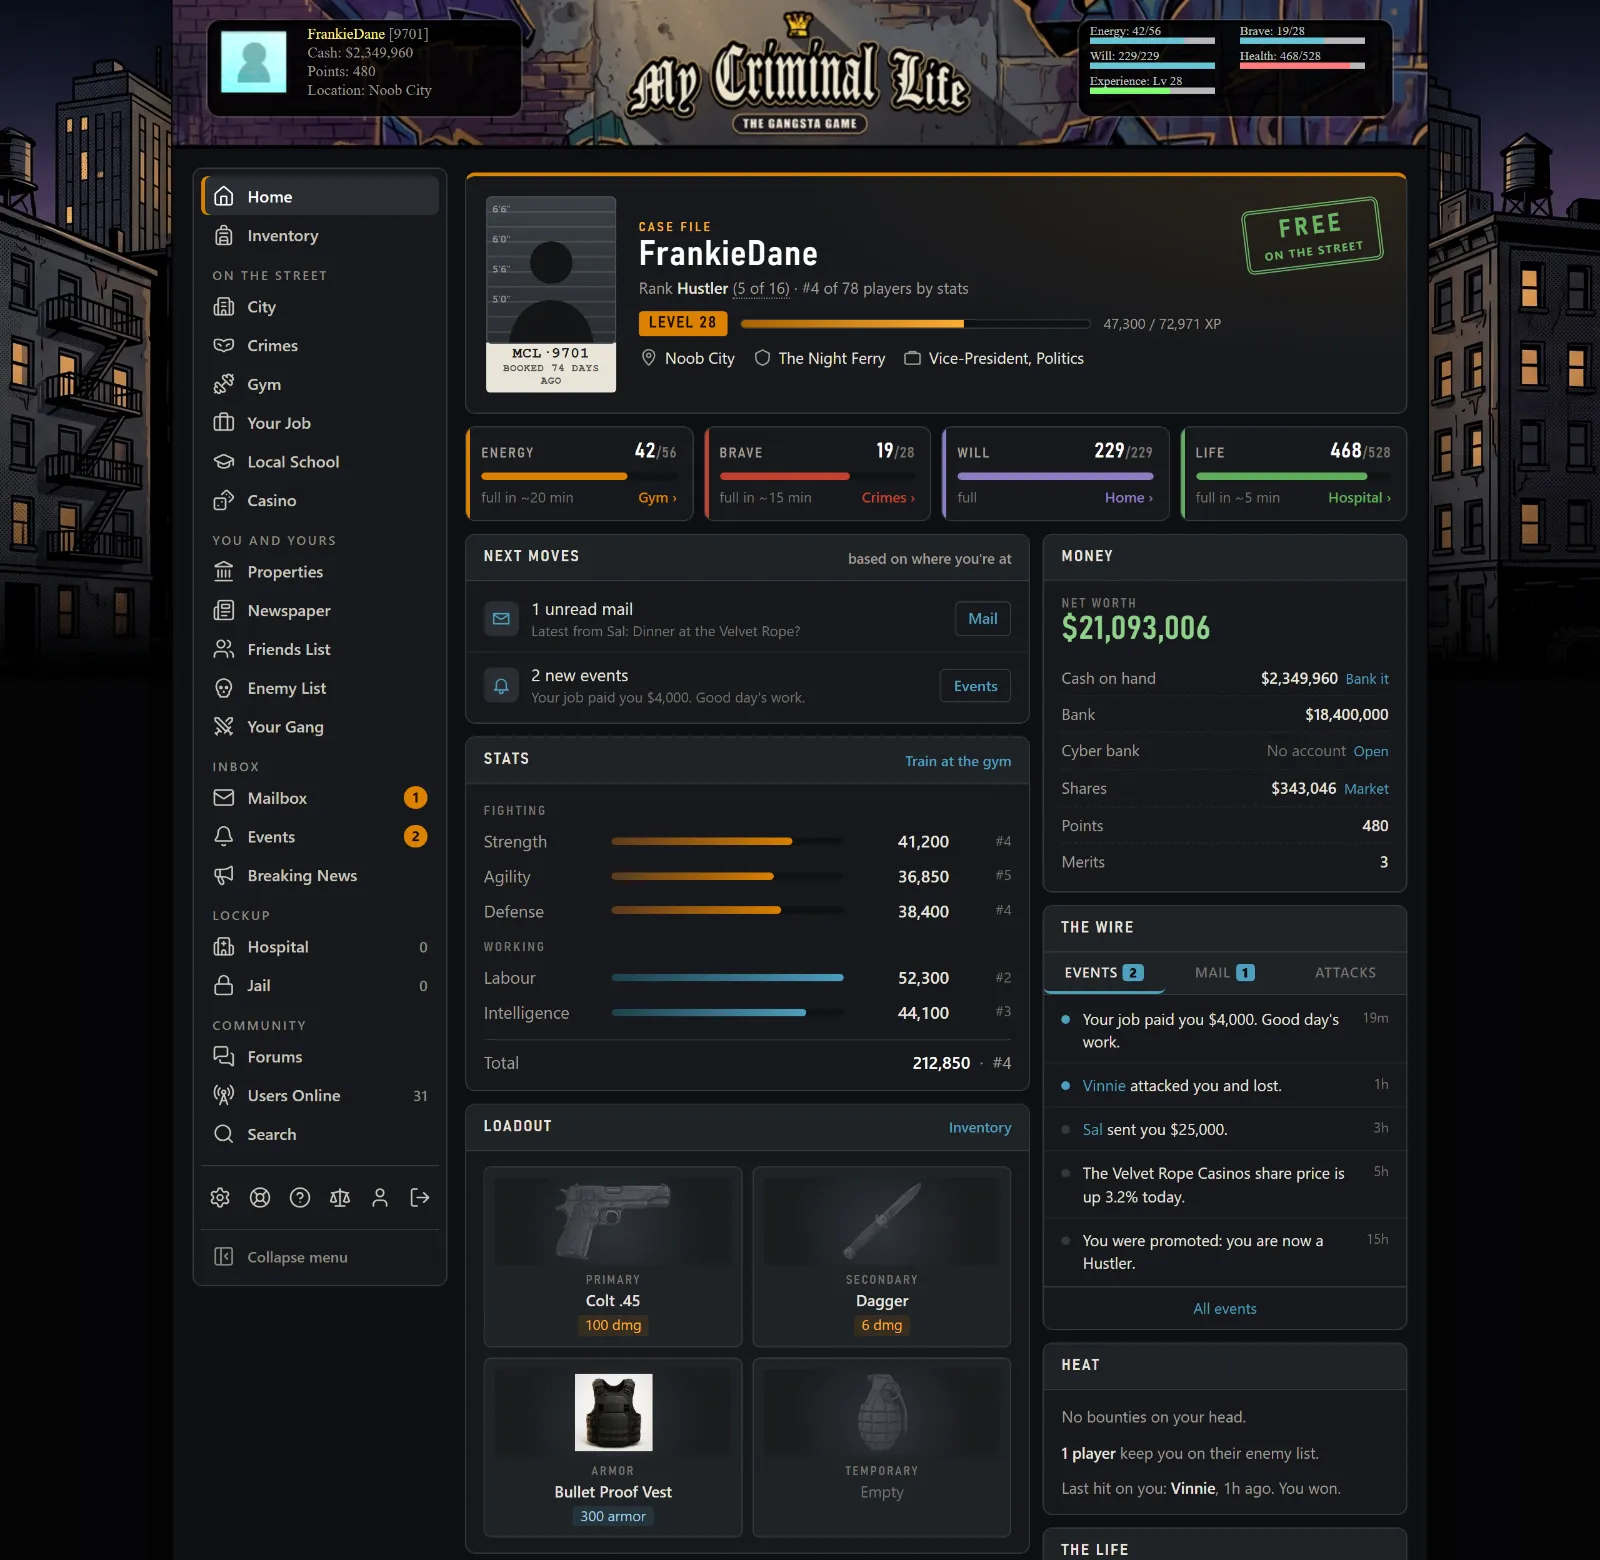Open a Cyber bank account
Viewport: 1600px width, 1560px height.
click(1371, 752)
